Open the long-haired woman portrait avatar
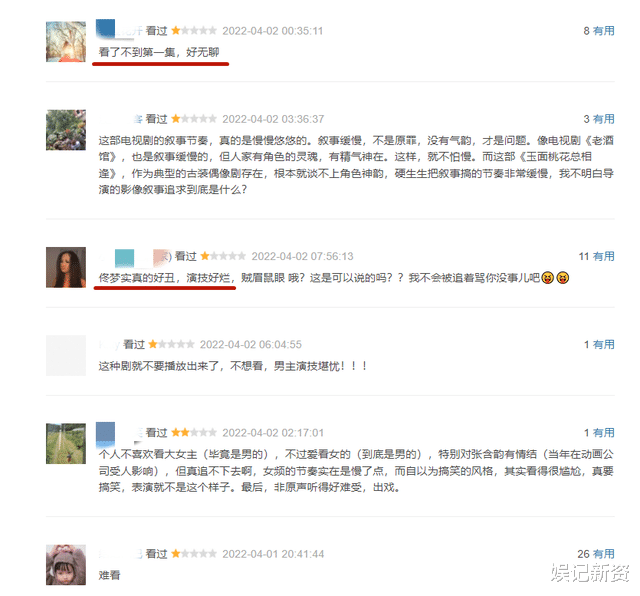 pos(66,267)
